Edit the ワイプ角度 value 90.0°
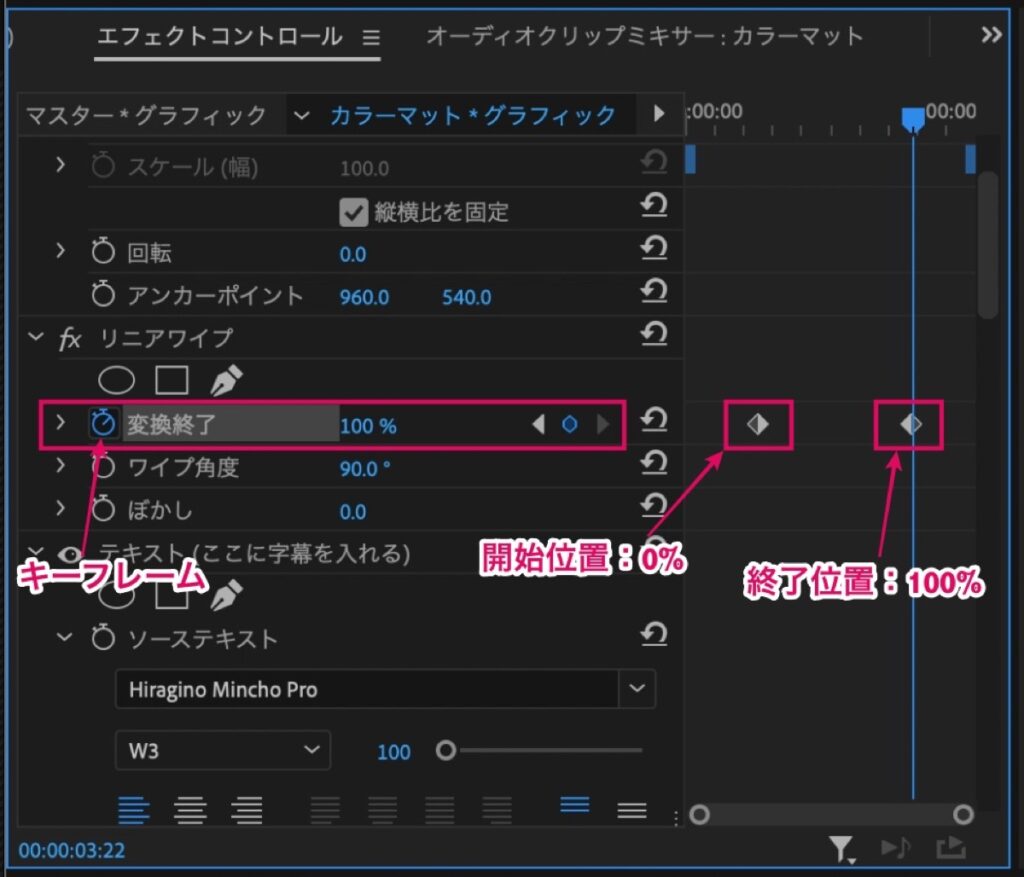This screenshot has width=1024, height=877. click(364, 470)
